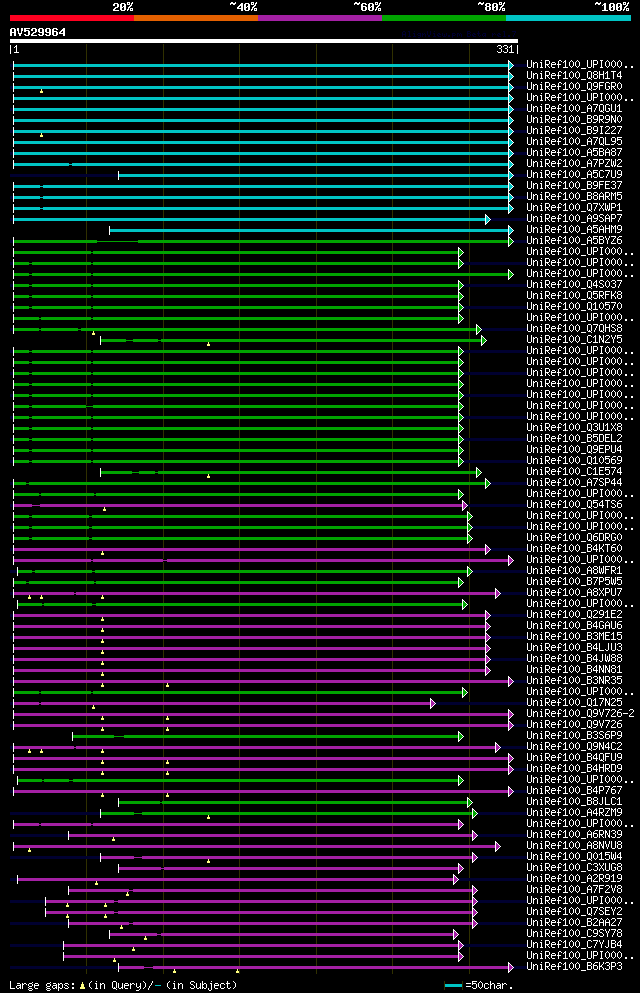
Task: Pick the UniRef100_Q17N25 subject label
Action: pyautogui.click(x=574, y=702)
